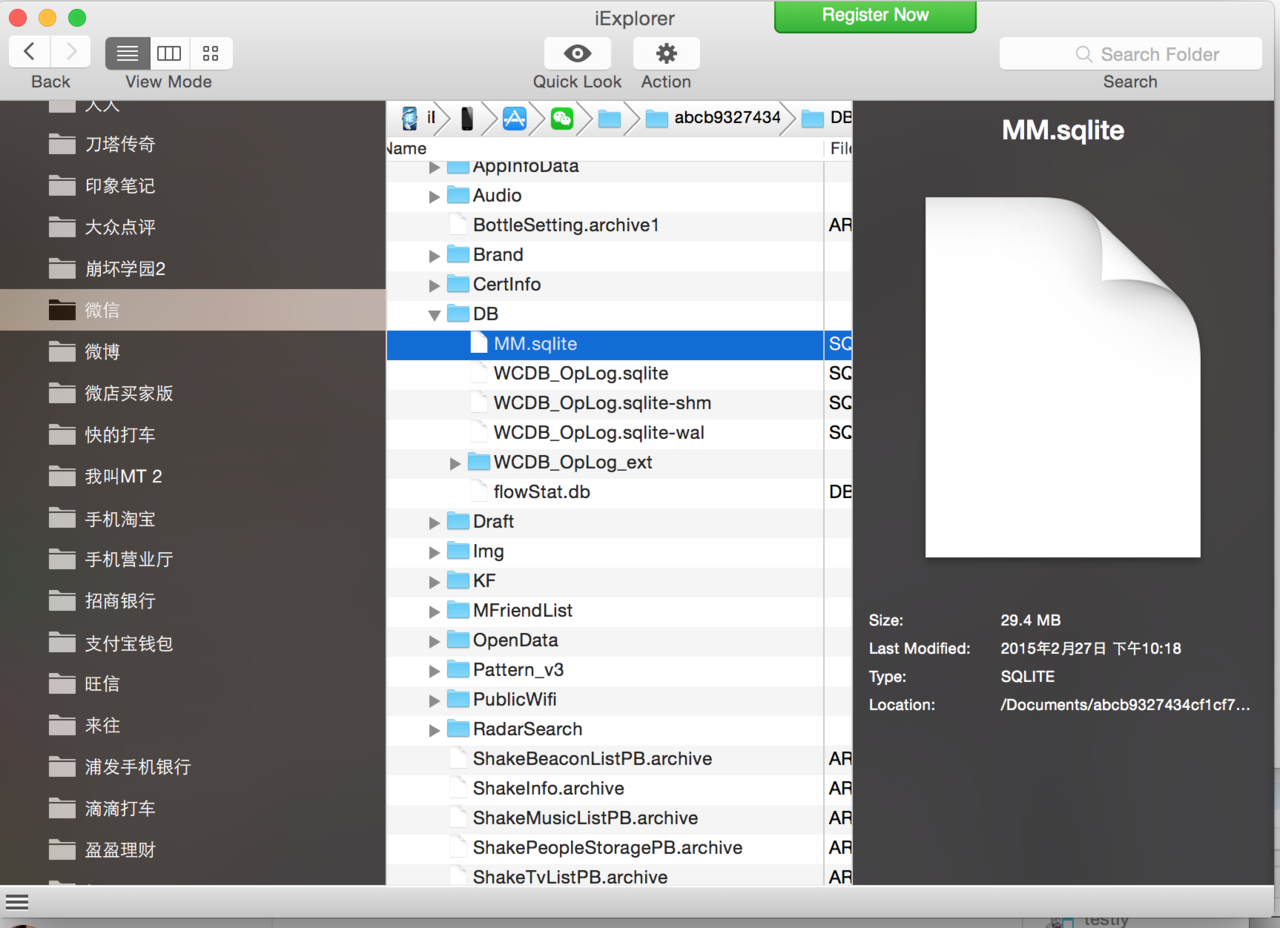Click the iPhone device breadcrumb icon
Image resolution: width=1280 pixels, height=928 pixels.
(410, 118)
